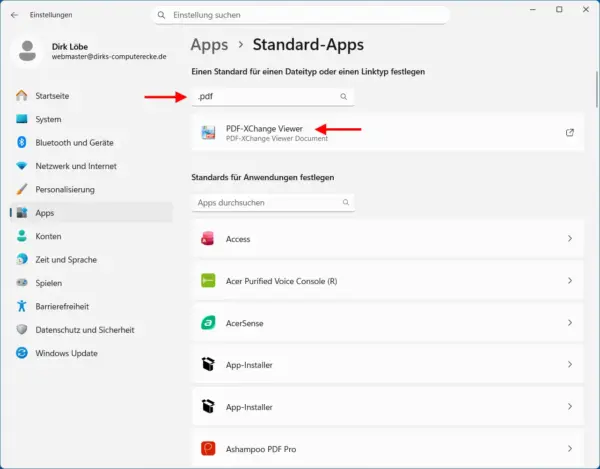Click the Standard-Apps heading
600x469 pixels.
308,45
